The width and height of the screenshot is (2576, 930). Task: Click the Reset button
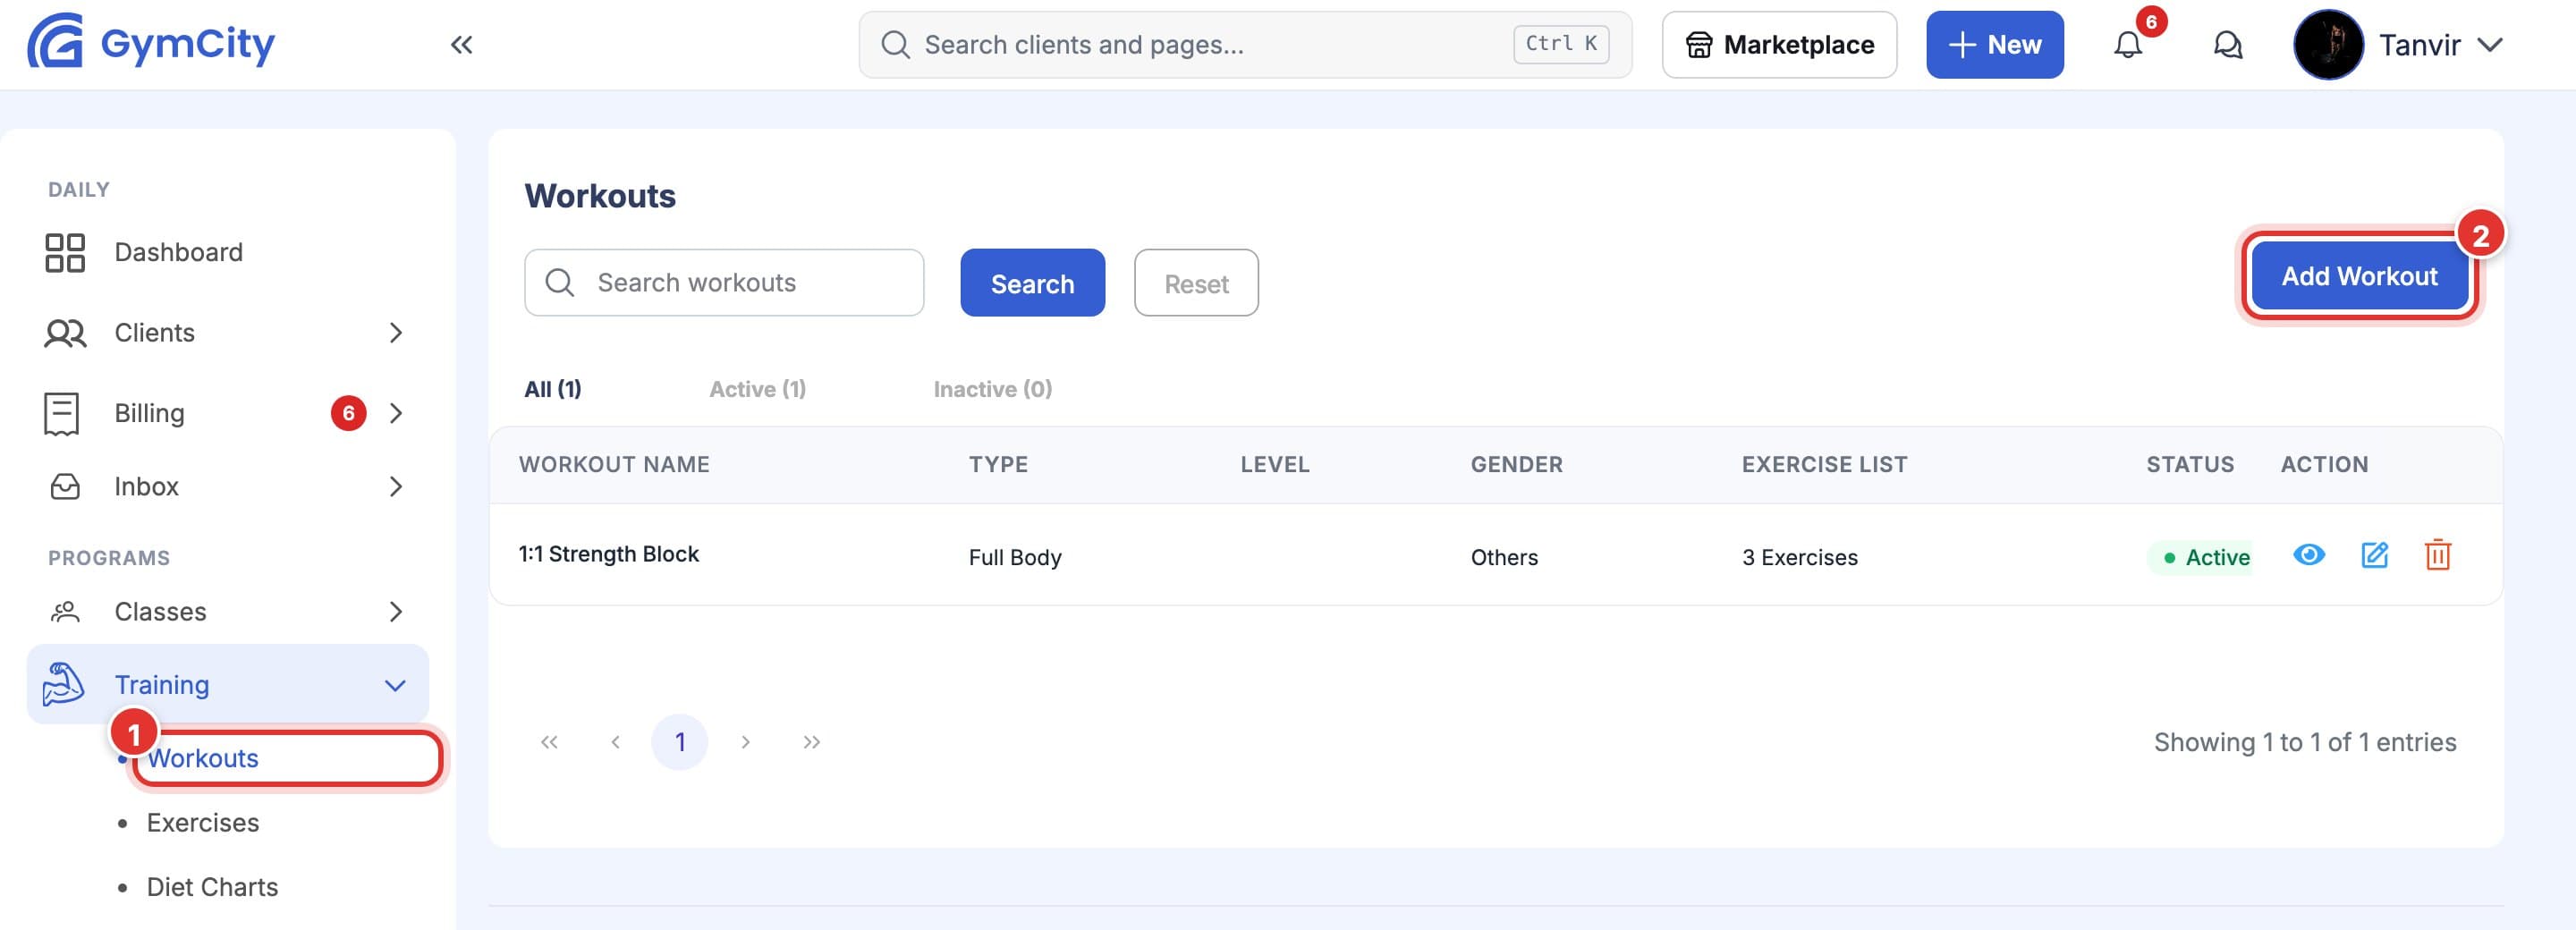[x=1196, y=283]
